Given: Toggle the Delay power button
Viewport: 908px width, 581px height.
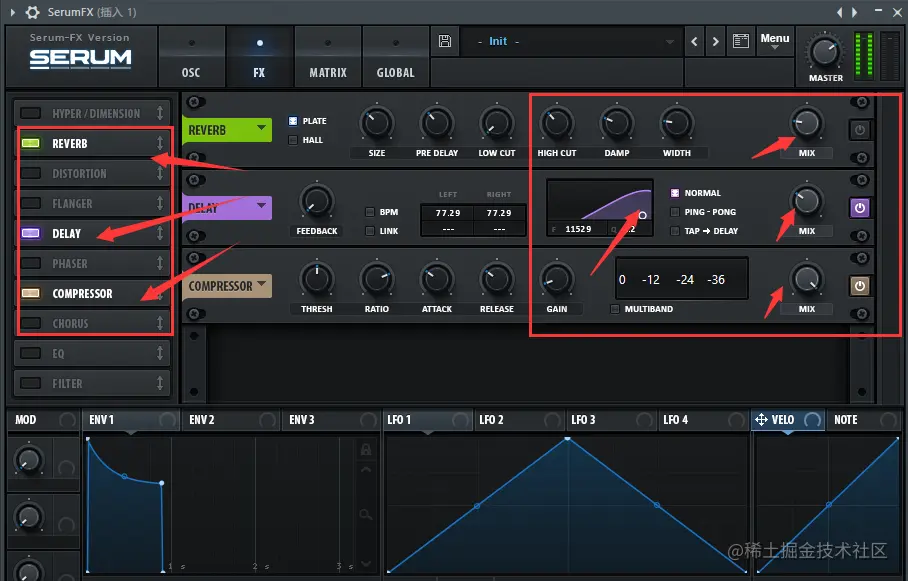Looking at the screenshot, I should pyautogui.click(x=860, y=208).
